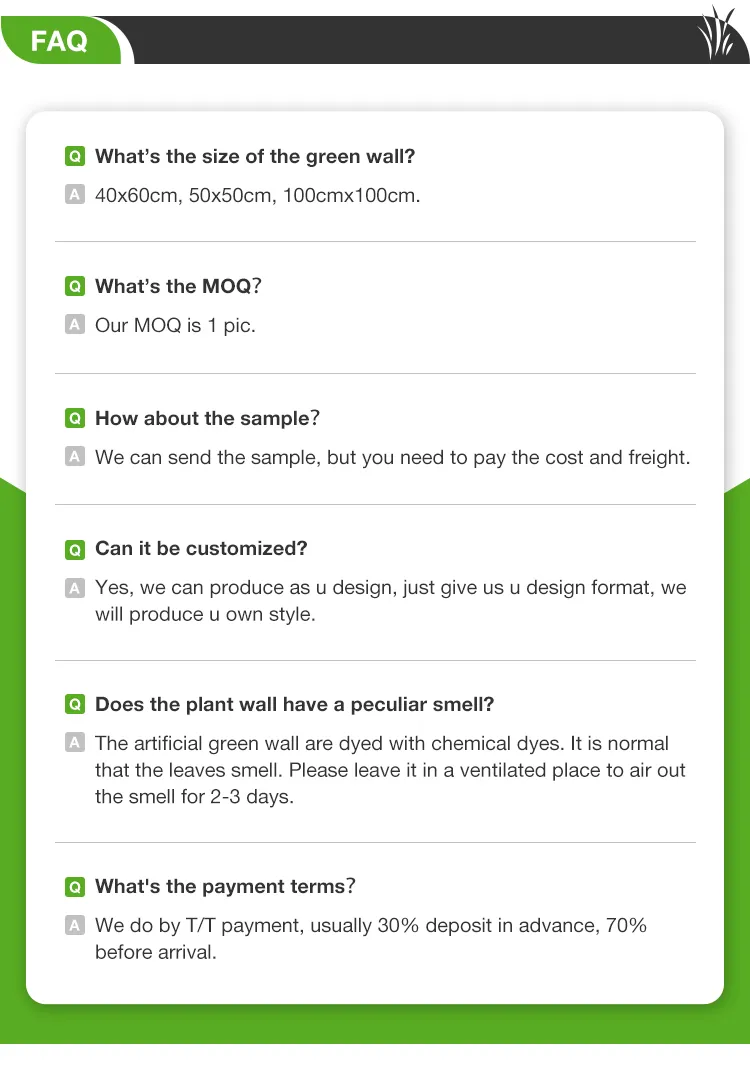Click the Q icon next to MOQ question
Screen dimensions: 750x1071
pos(75,287)
